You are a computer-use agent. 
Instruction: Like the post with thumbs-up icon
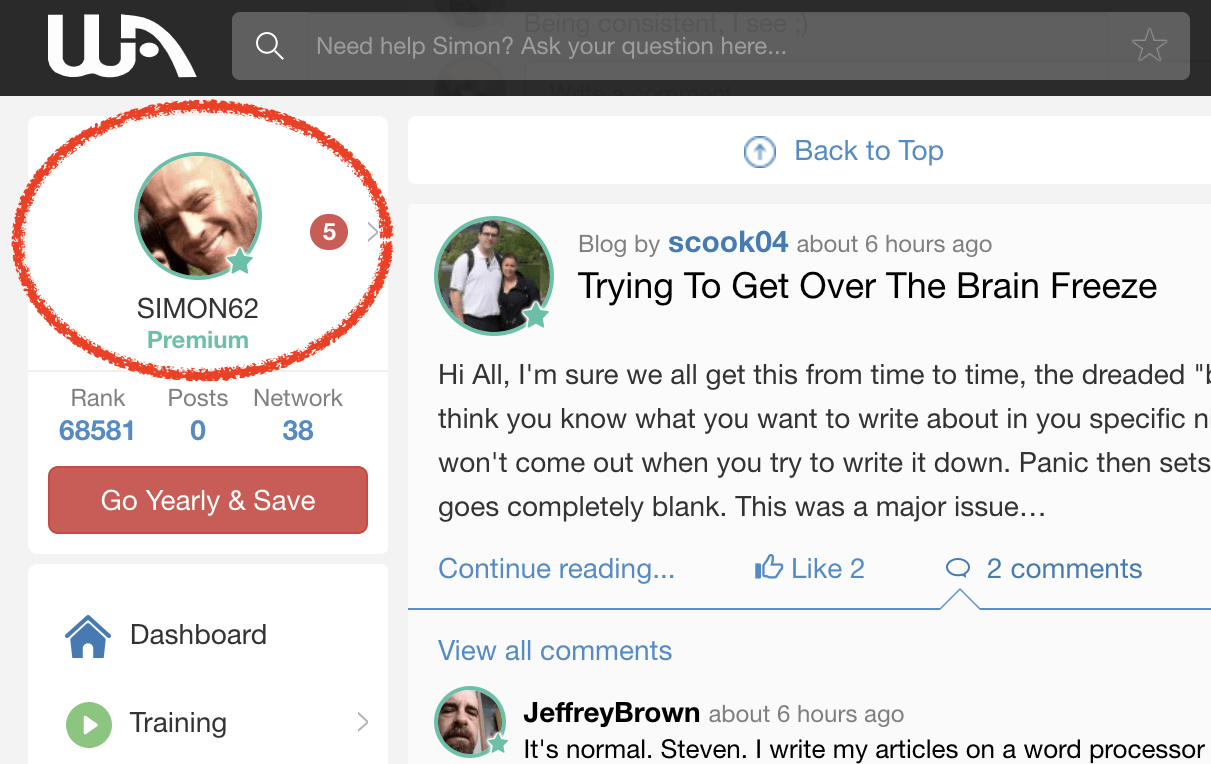coord(769,568)
